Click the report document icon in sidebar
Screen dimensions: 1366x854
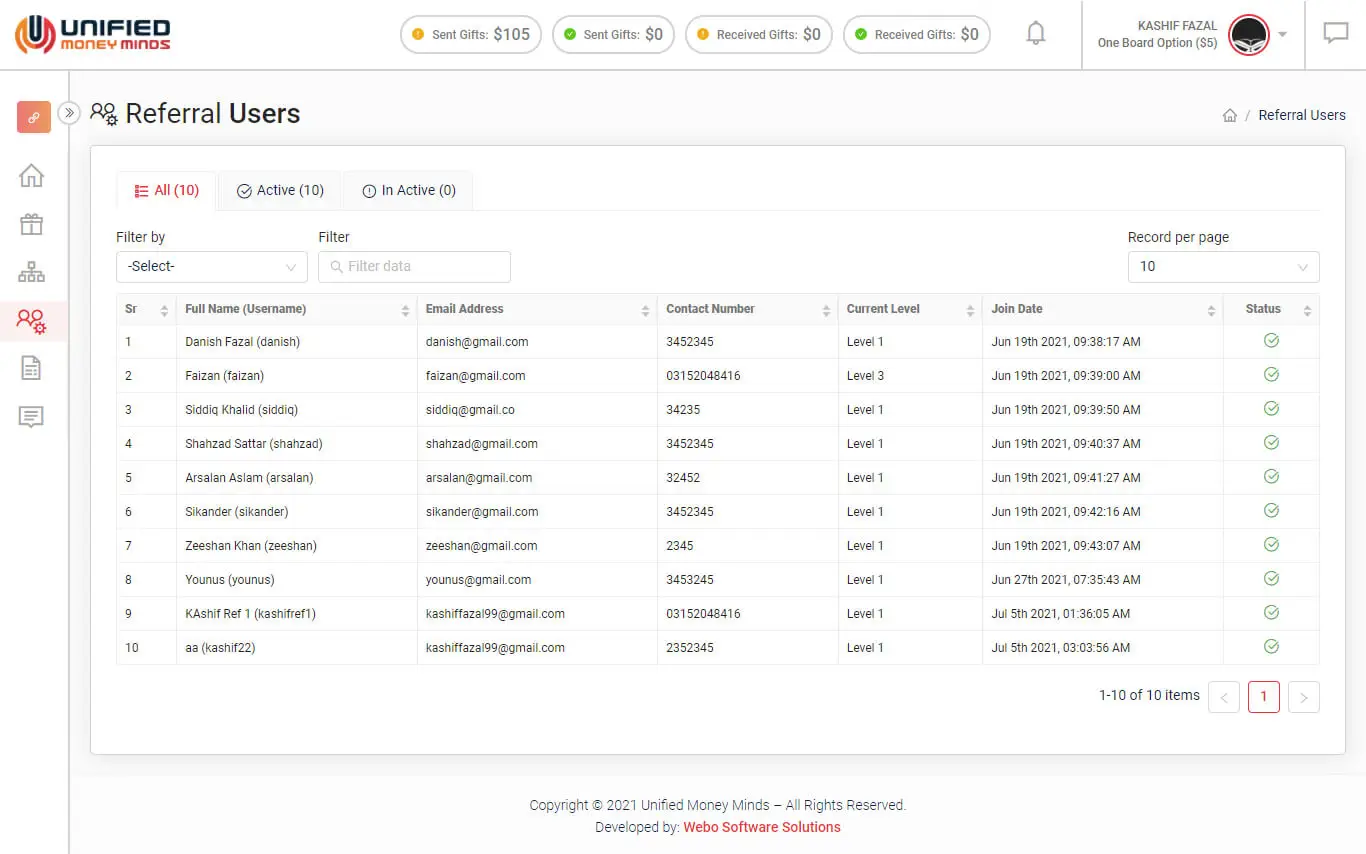(32, 369)
